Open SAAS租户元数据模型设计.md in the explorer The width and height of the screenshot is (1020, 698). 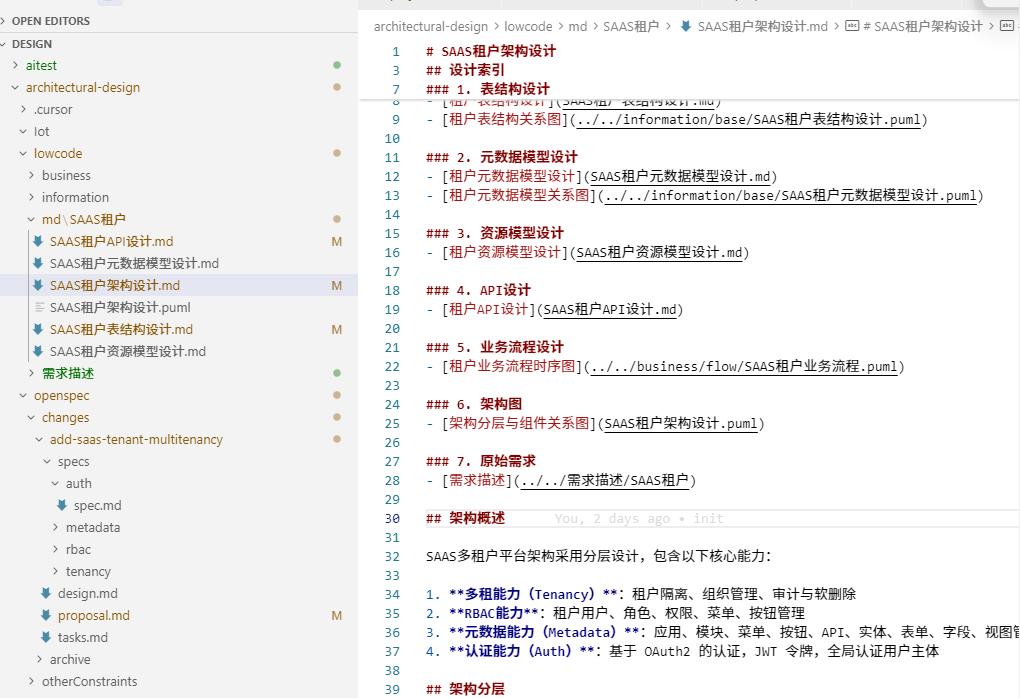(x=134, y=263)
